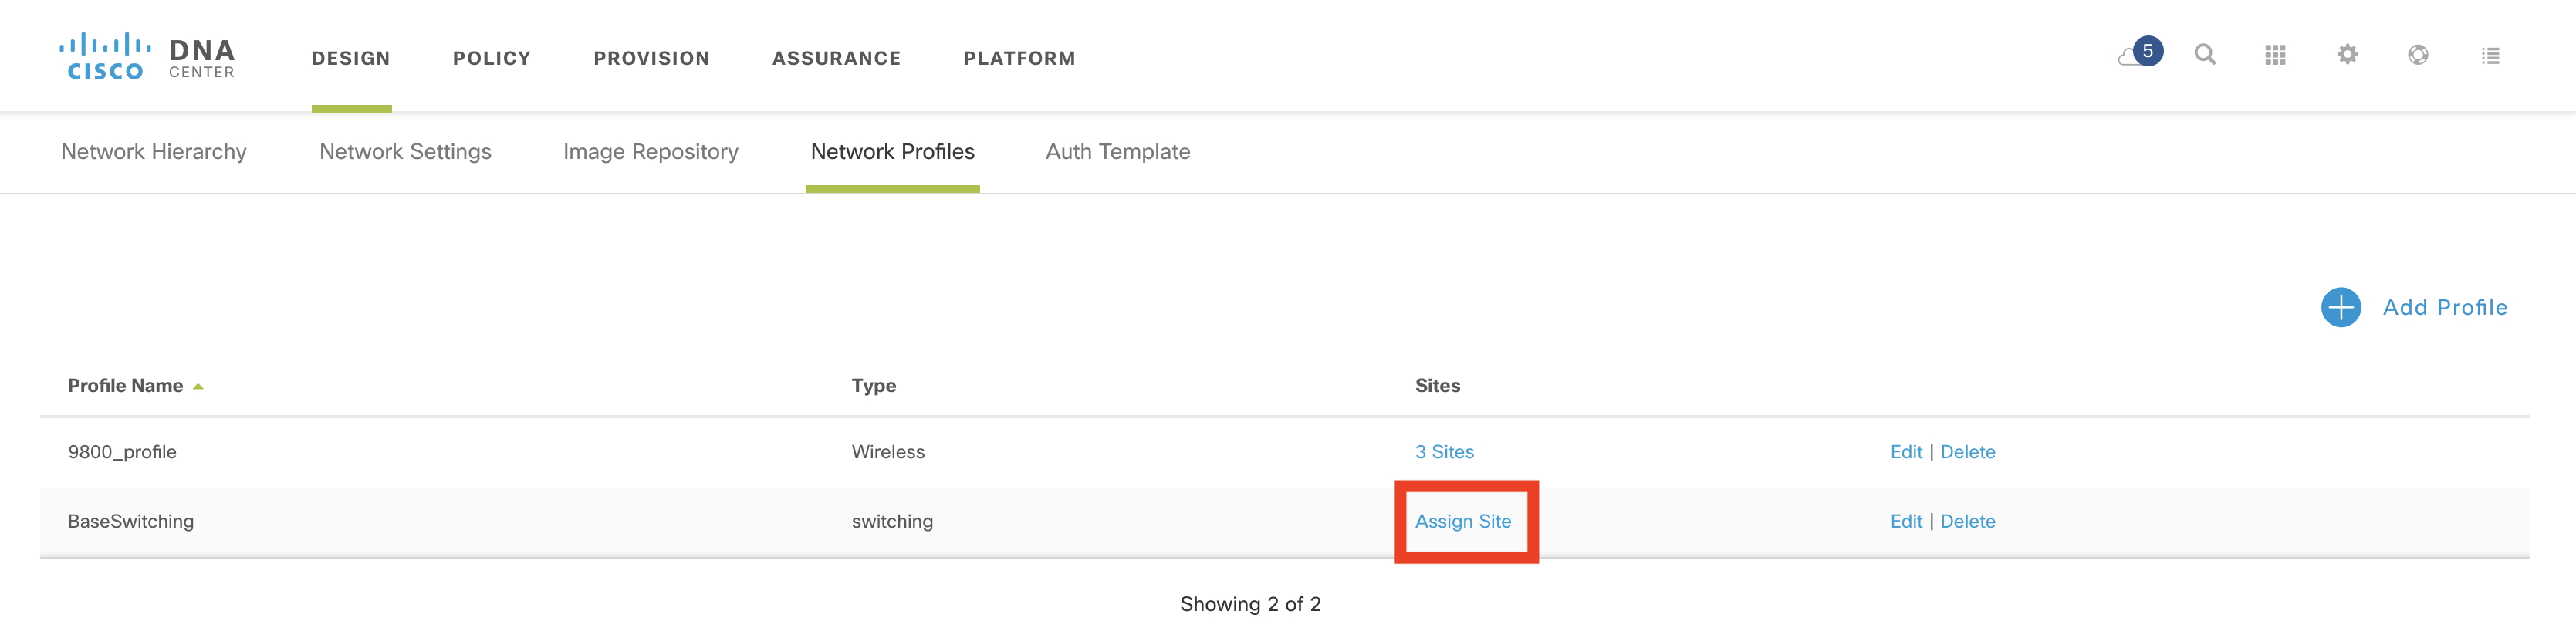Click the search magnifier icon
The height and width of the screenshot is (628, 2576).
click(2204, 55)
